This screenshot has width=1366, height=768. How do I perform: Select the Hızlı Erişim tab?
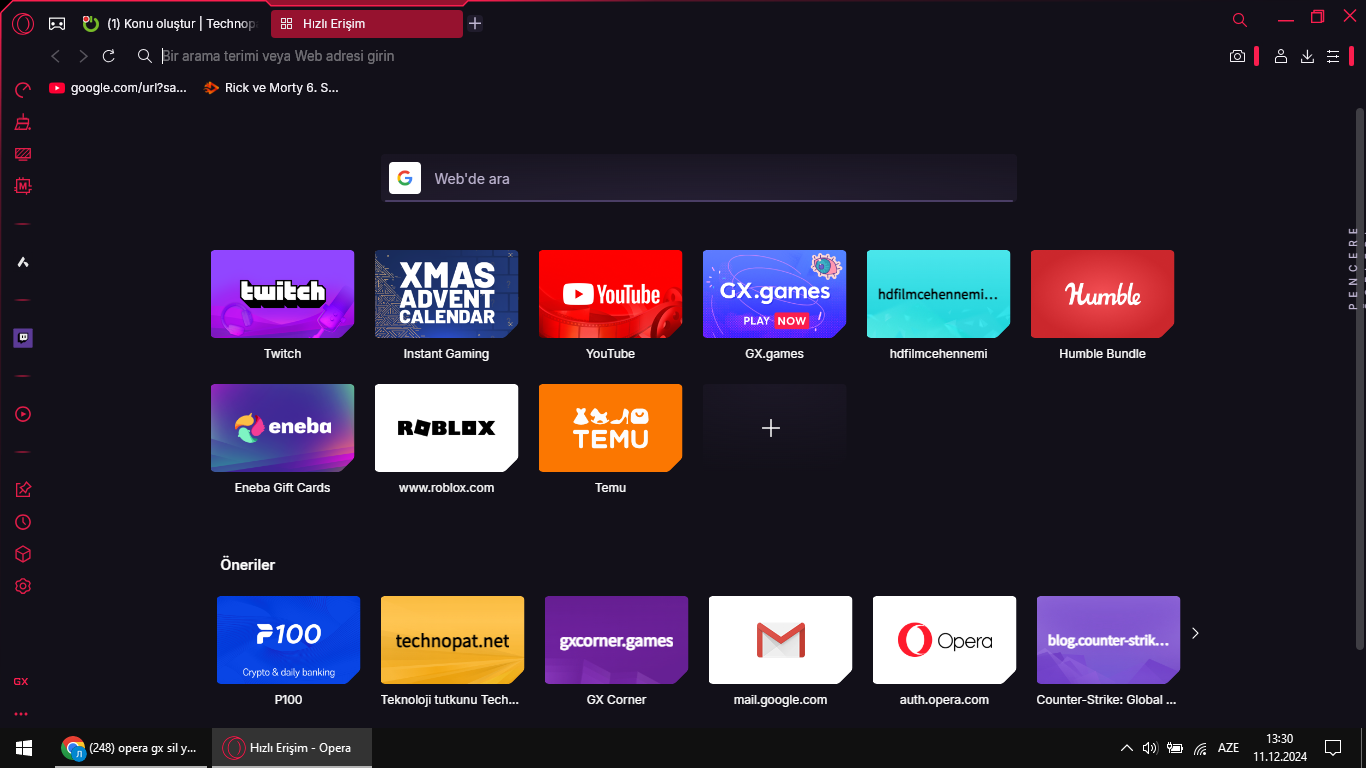point(367,23)
